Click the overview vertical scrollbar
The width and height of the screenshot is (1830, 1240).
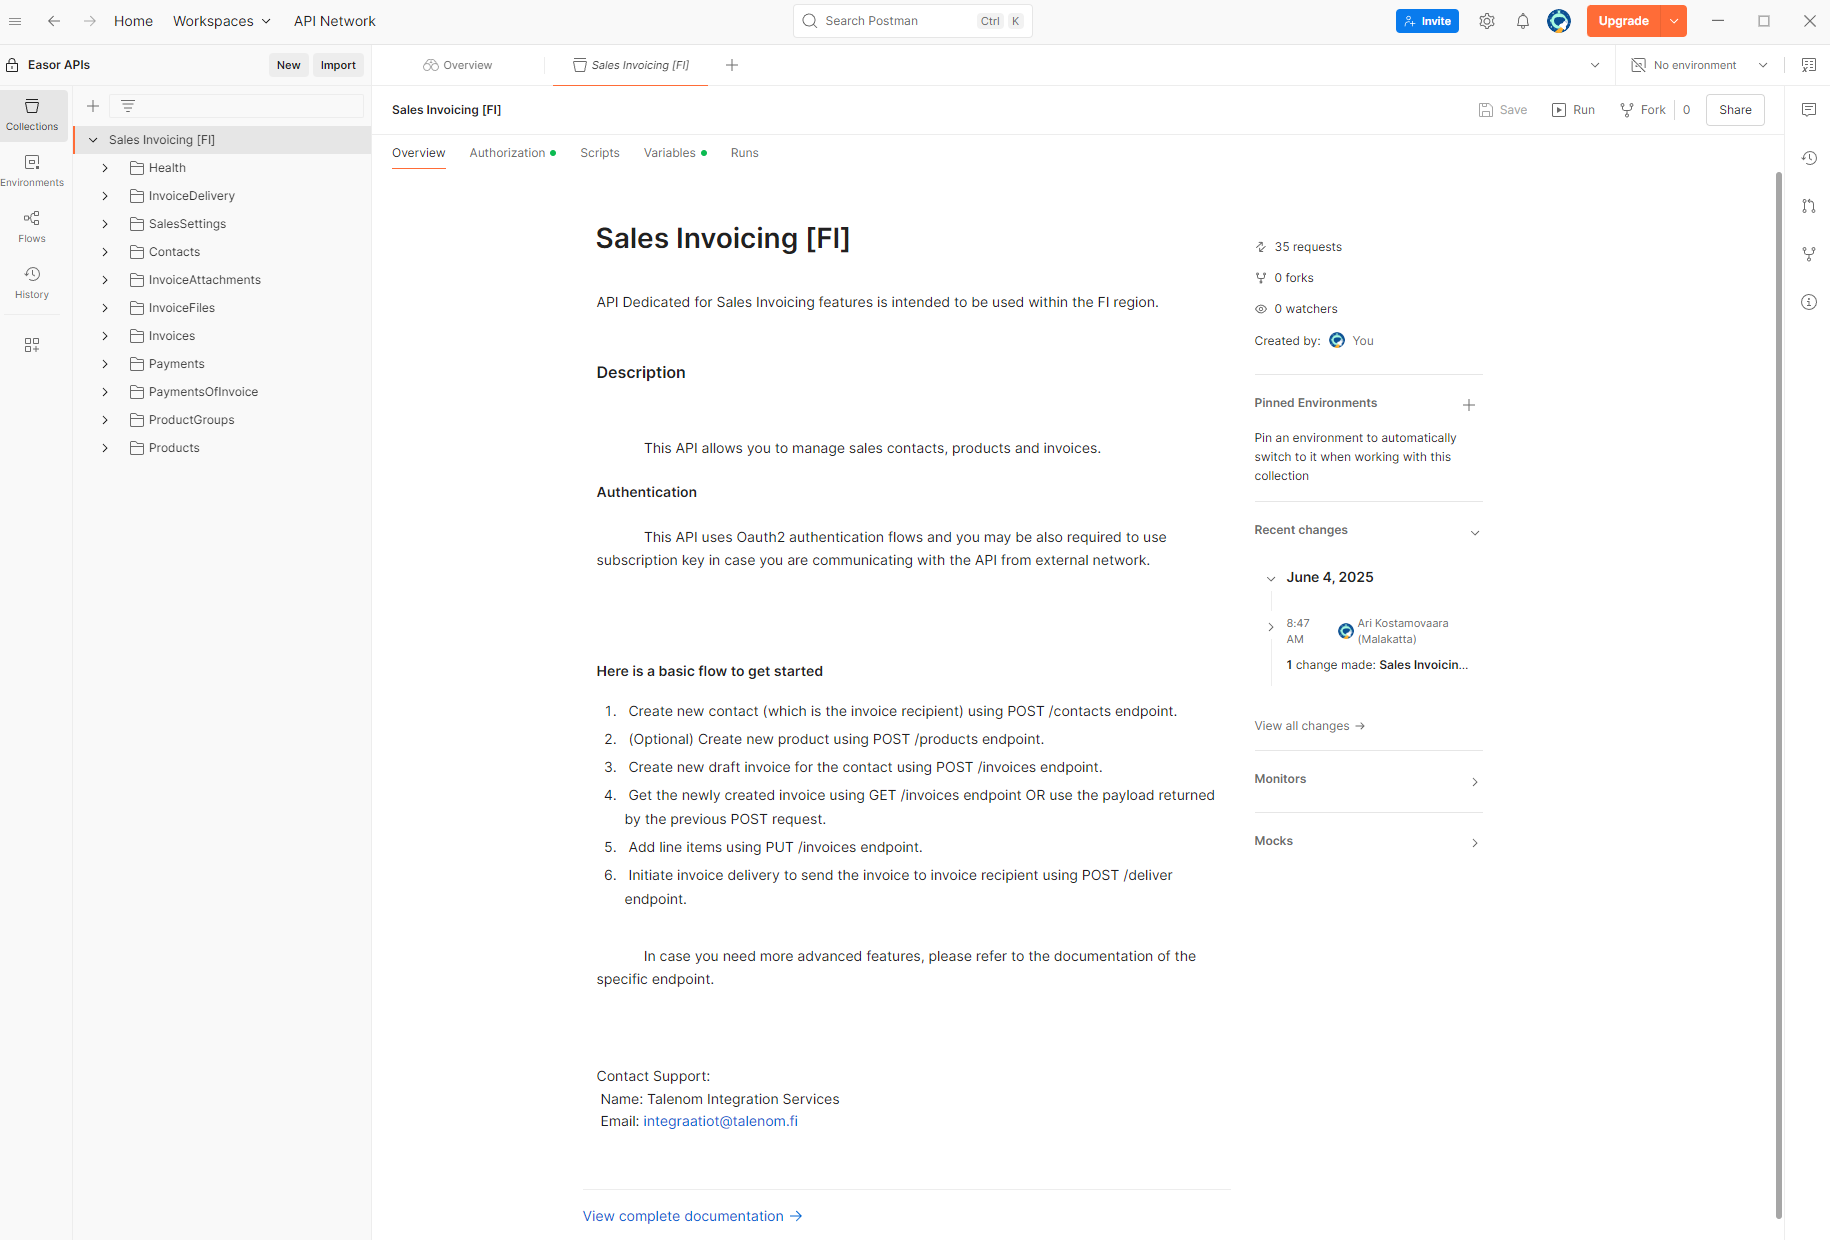click(1778, 694)
